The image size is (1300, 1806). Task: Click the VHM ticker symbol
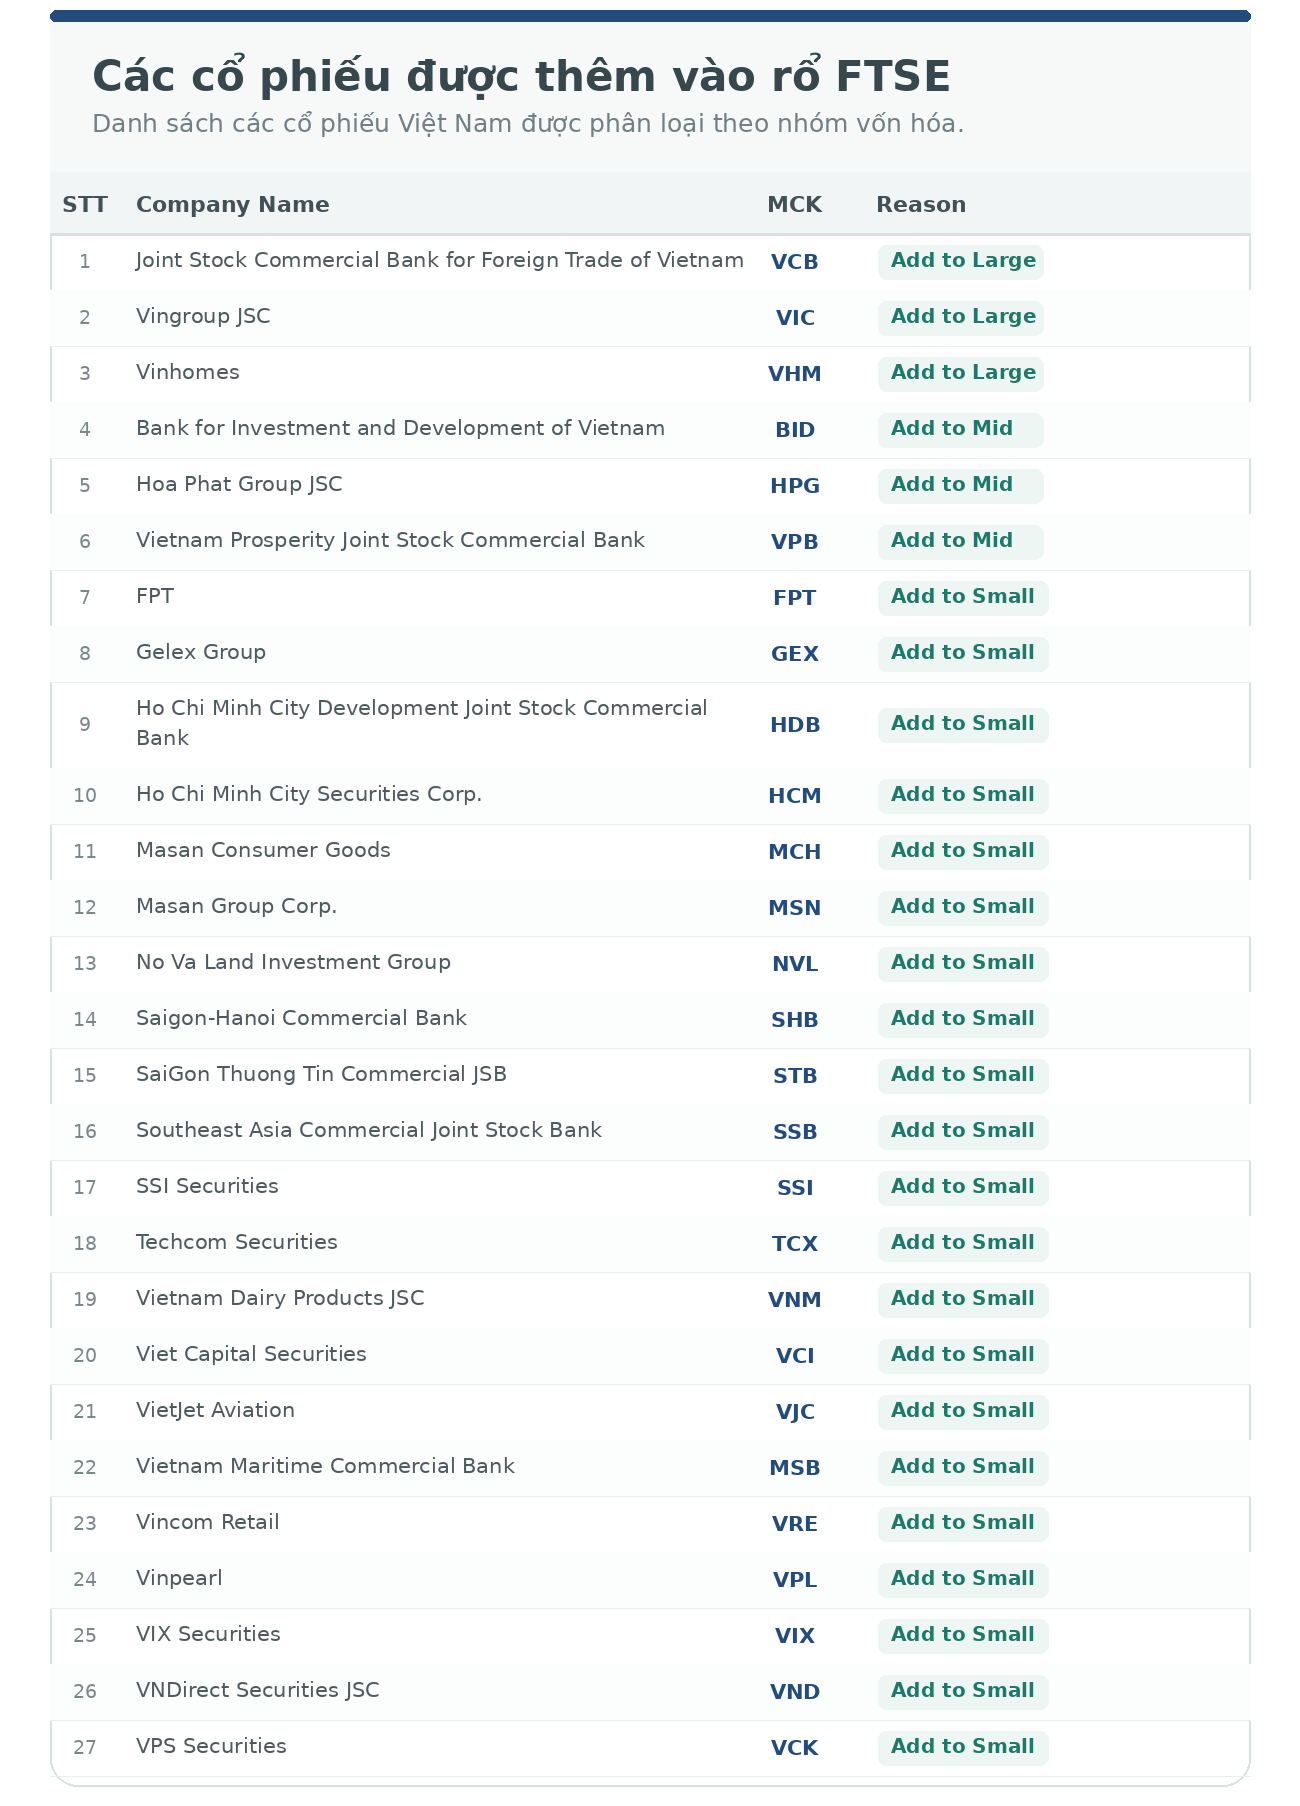click(795, 374)
